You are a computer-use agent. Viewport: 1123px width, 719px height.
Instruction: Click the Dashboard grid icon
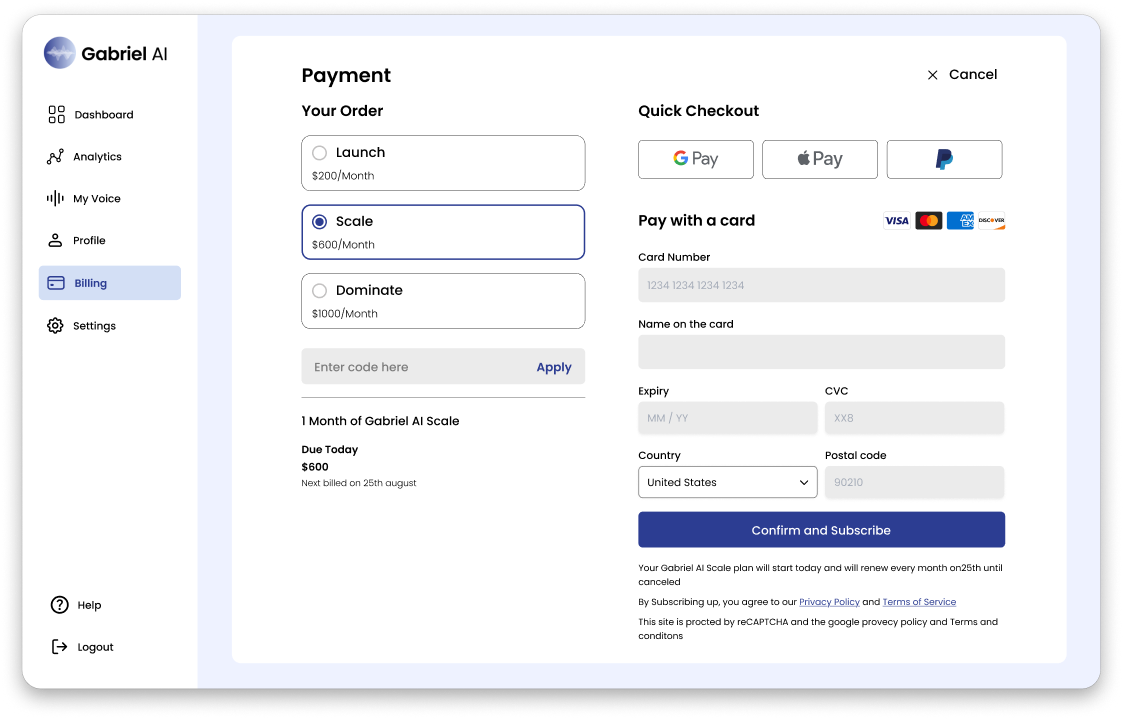pyautogui.click(x=57, y=115)
